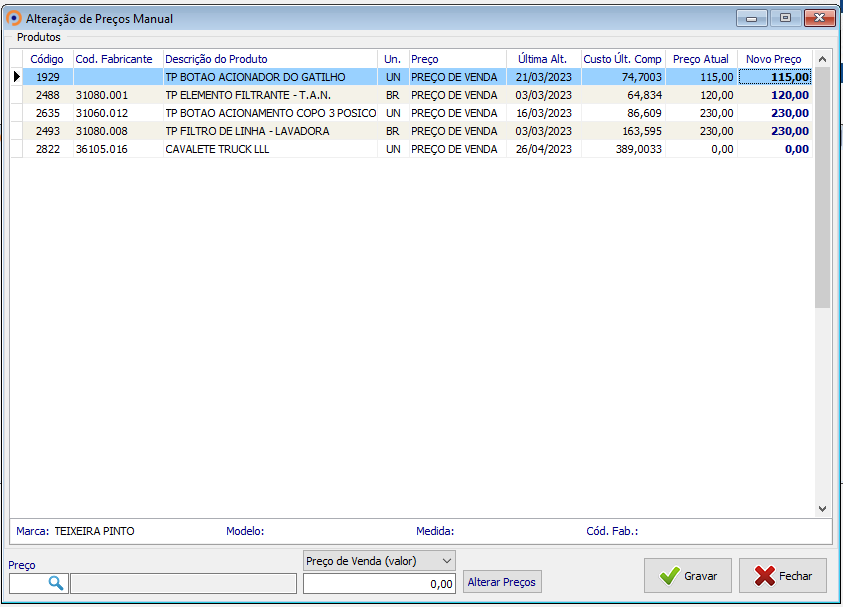Click the Gravar save button
843x607 pixels.
[688, 576]
